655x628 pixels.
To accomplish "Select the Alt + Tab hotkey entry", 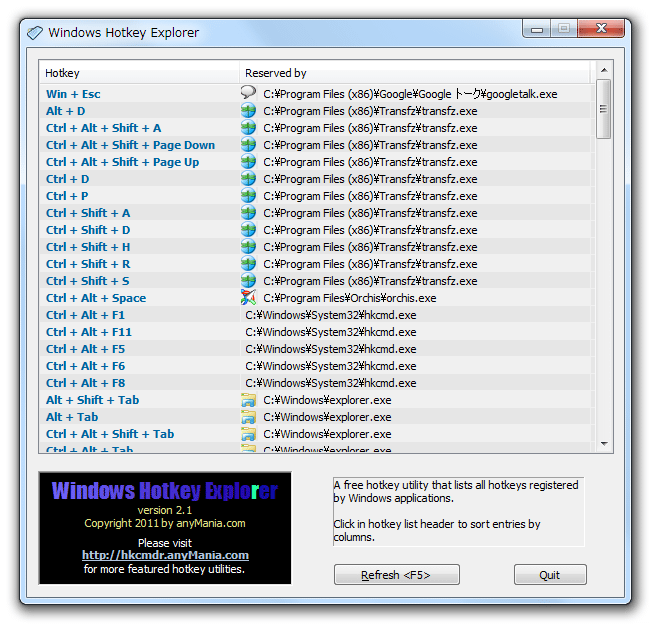I will tap(72, 417).
